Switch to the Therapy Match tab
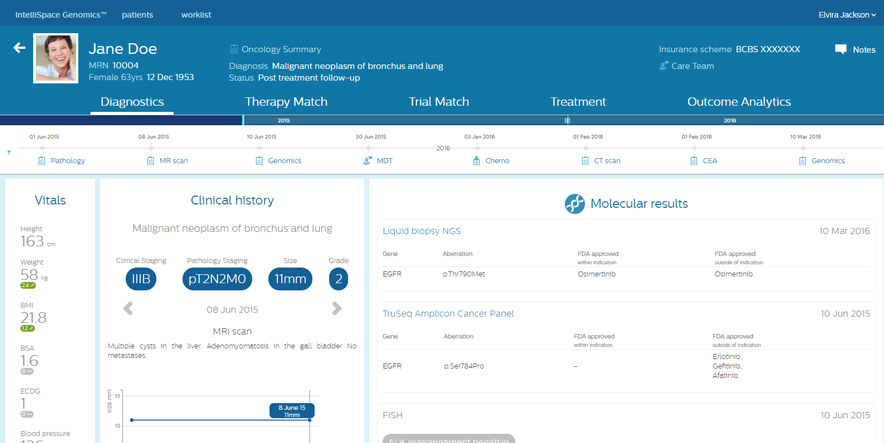The width and height of the screenshot is (884, 443). point(286,102)
